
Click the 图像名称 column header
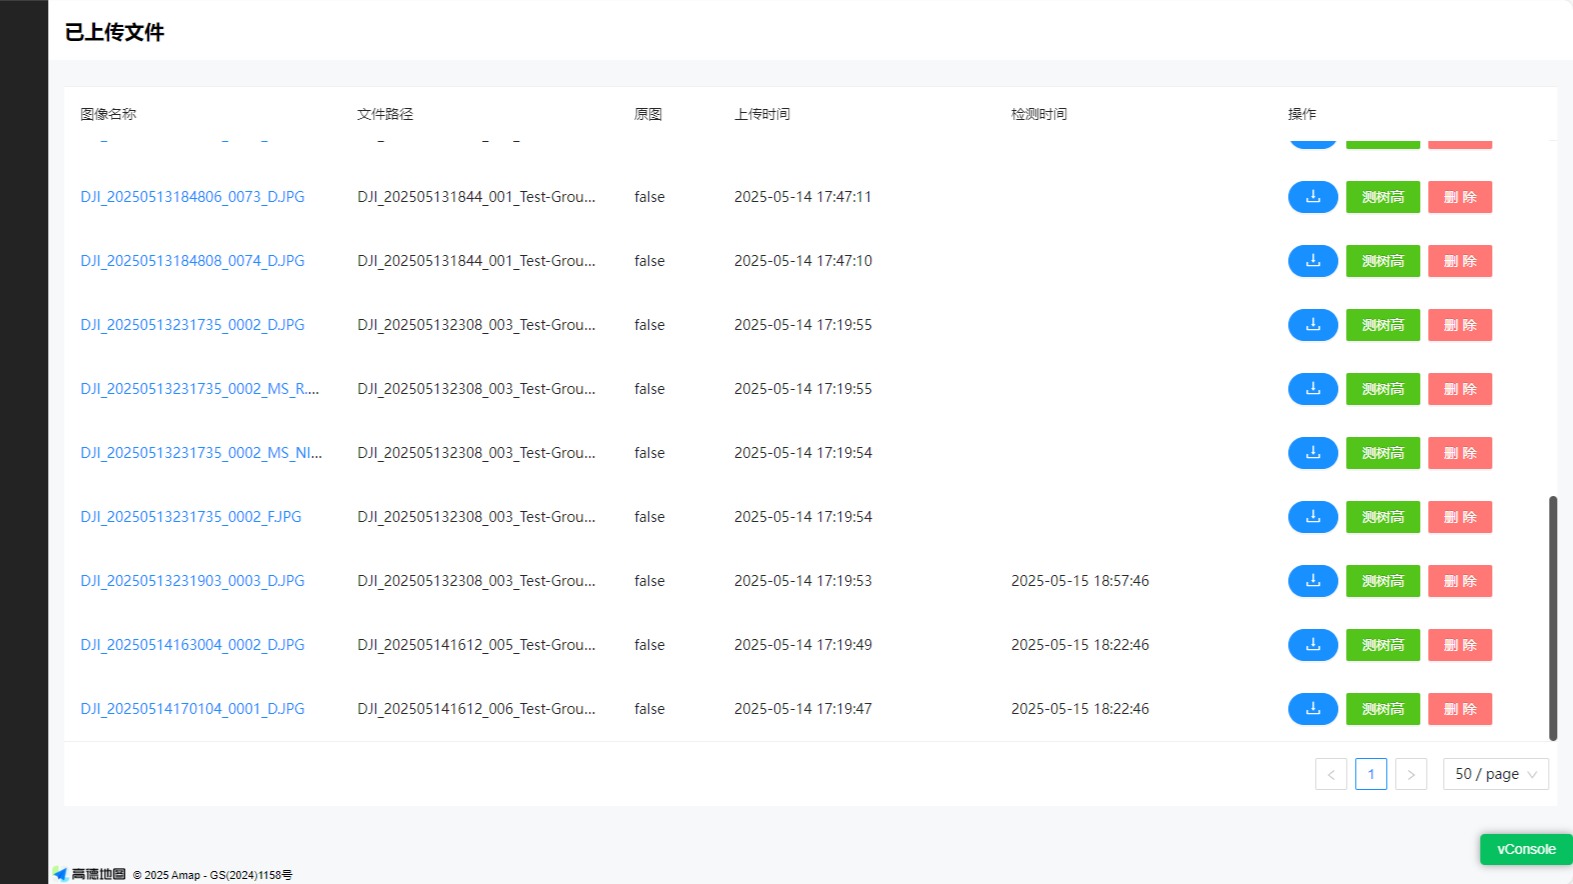[x=108, y=114]
